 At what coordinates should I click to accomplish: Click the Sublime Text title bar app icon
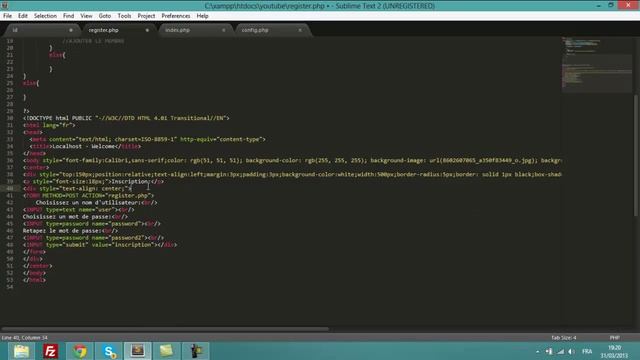(4, 6)
